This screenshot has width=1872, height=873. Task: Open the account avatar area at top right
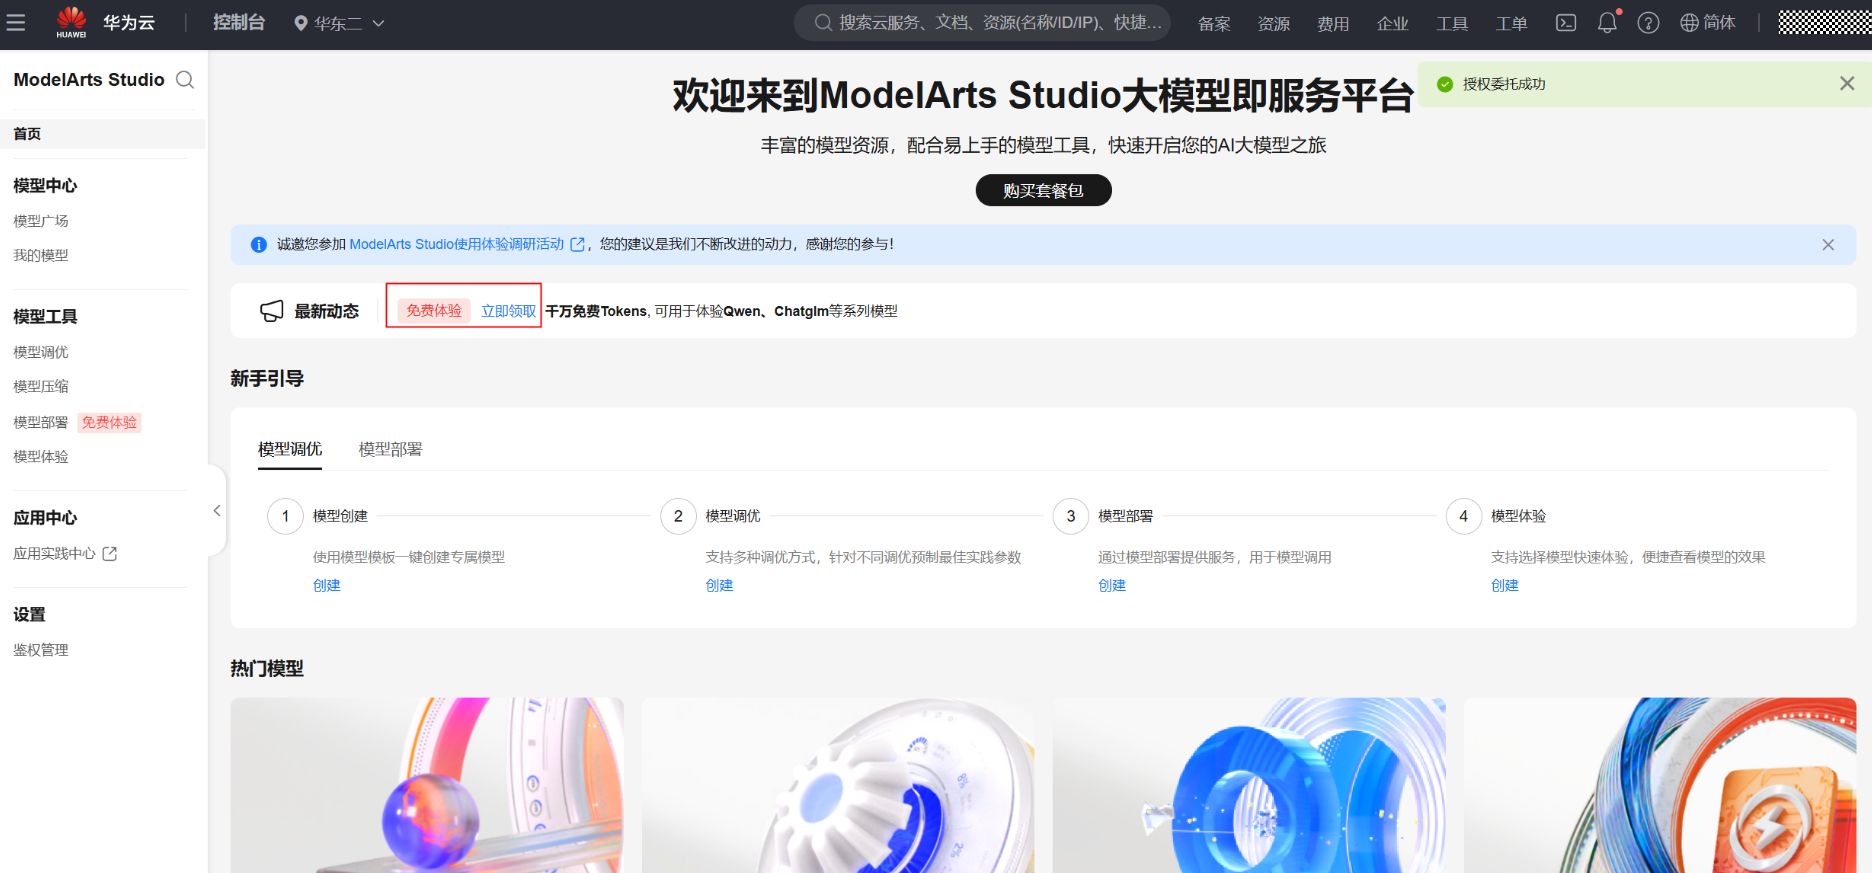pyautogui.click(x=1825, y=22)
